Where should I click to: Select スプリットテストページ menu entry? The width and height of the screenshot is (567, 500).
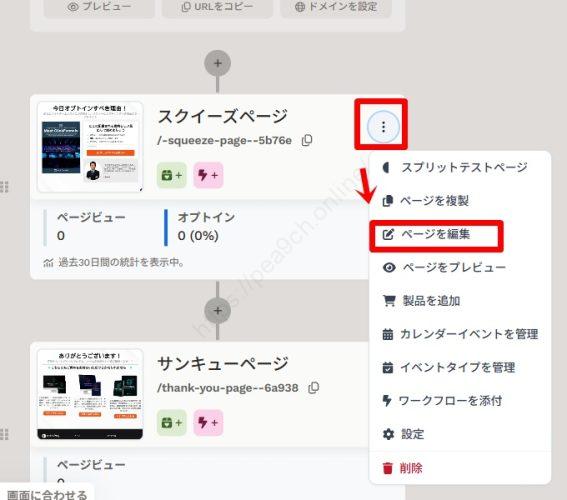(455, 167)
